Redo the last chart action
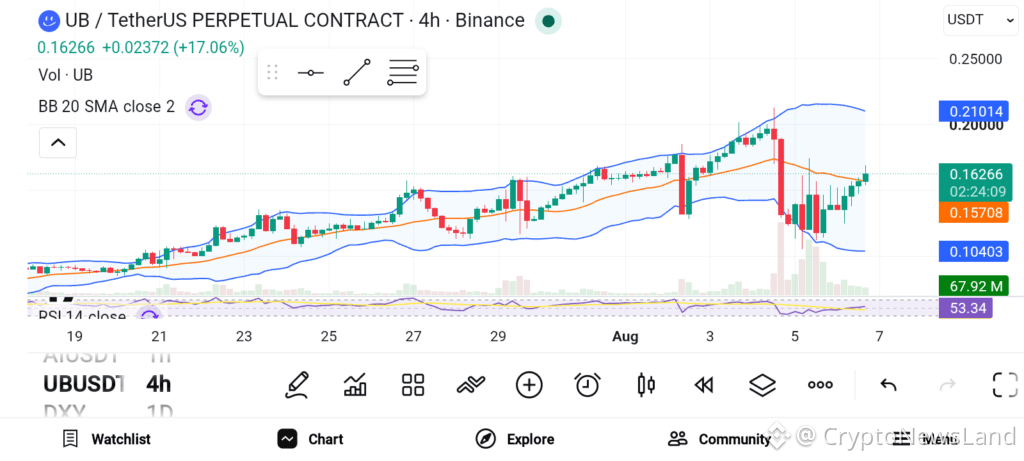The height and width of the screenshot is (461, 1024). pyautogui.click(x=947, y=385)
